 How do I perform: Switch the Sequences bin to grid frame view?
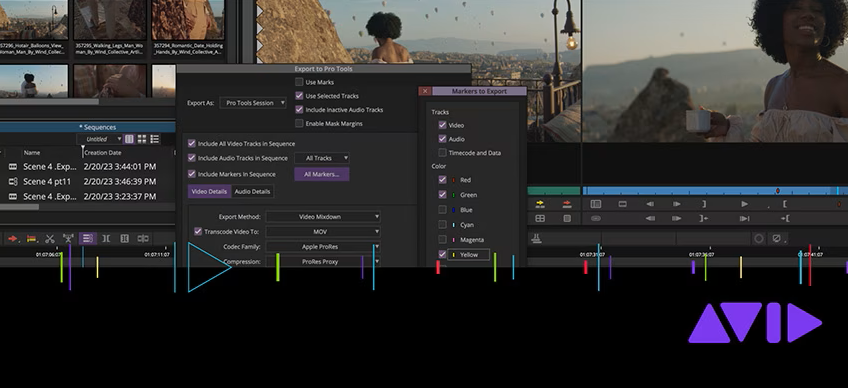[142, 139]
